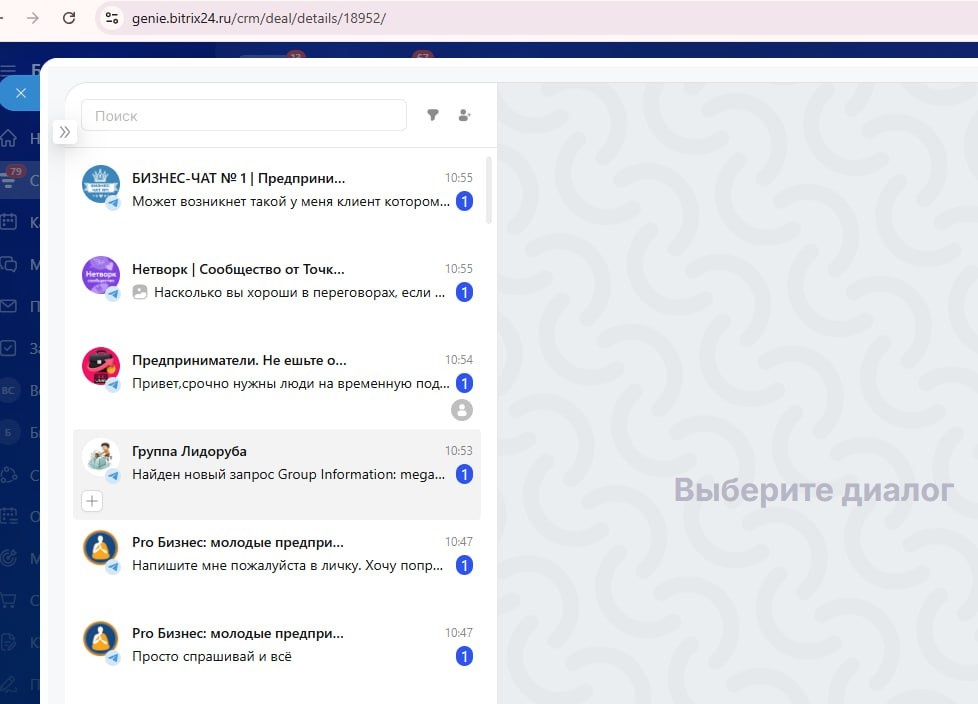Click the gray user icon under Предприниматели chat
This screenshot has width=978, height=704.
(462, 410)
